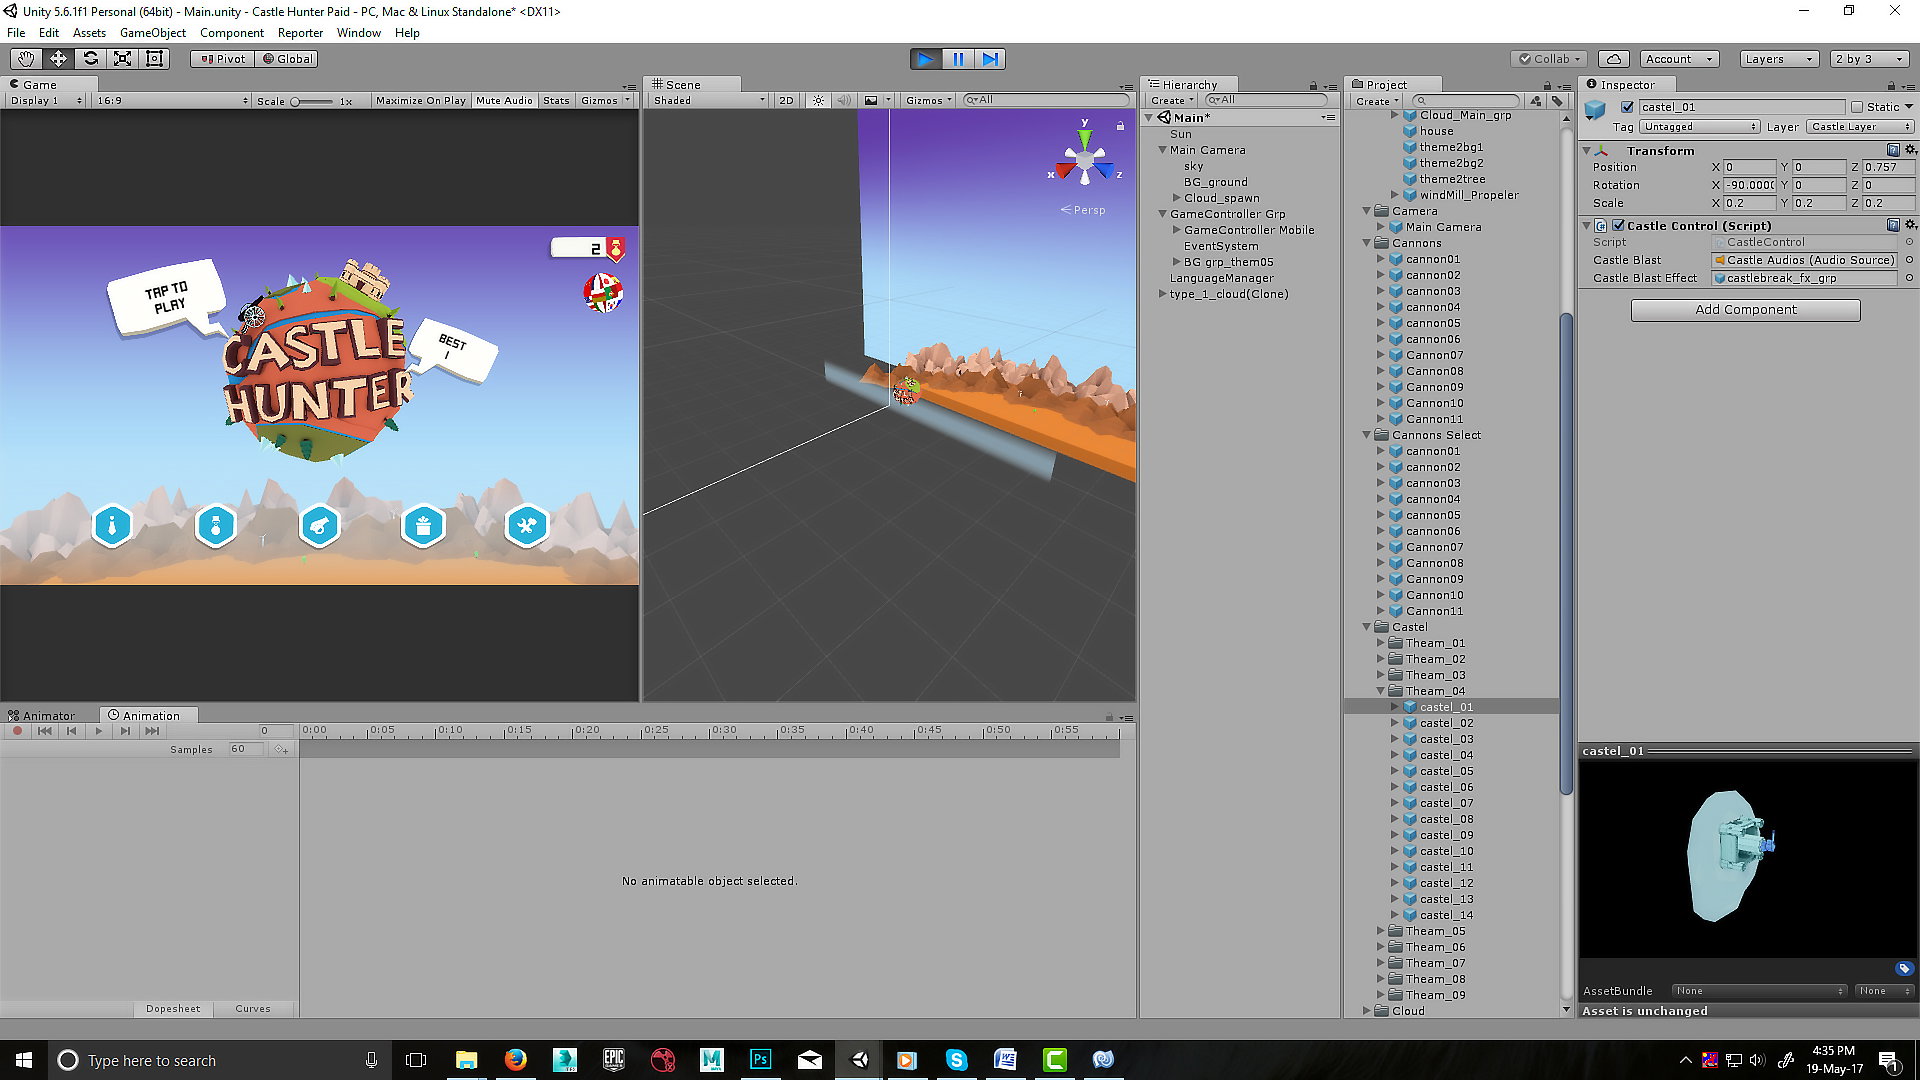Open the 16:9 aspect ratio dropdown

tap(171, 101)
